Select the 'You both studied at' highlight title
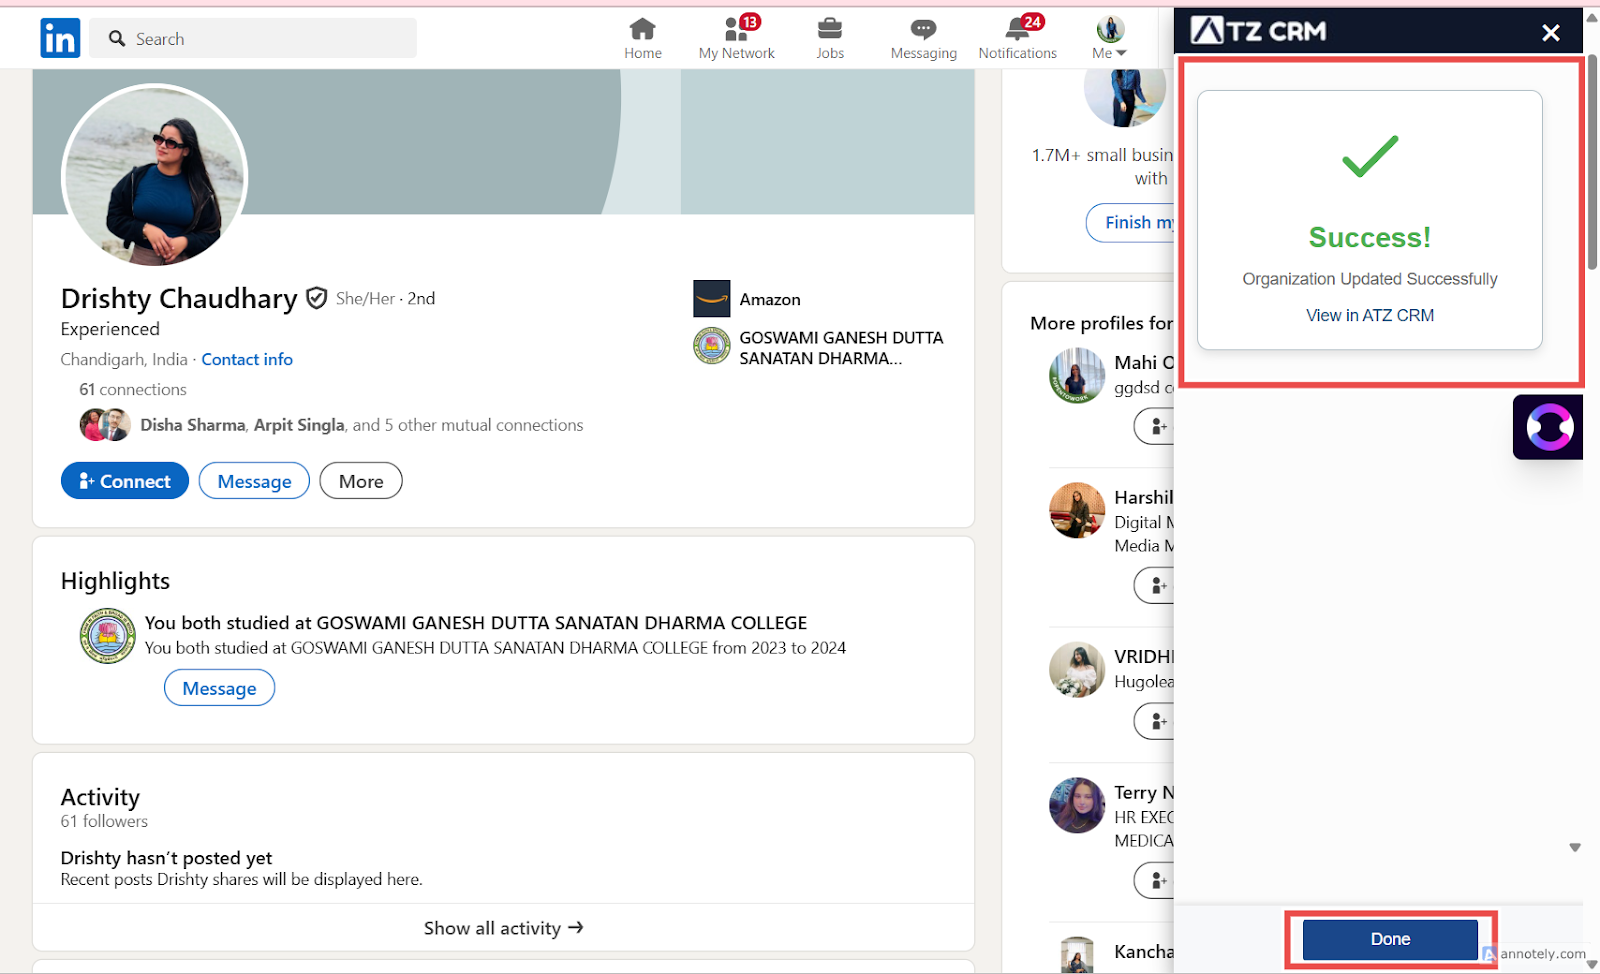Image resolution: width=1600 pixels, height=974 pixels. [476, 623]
